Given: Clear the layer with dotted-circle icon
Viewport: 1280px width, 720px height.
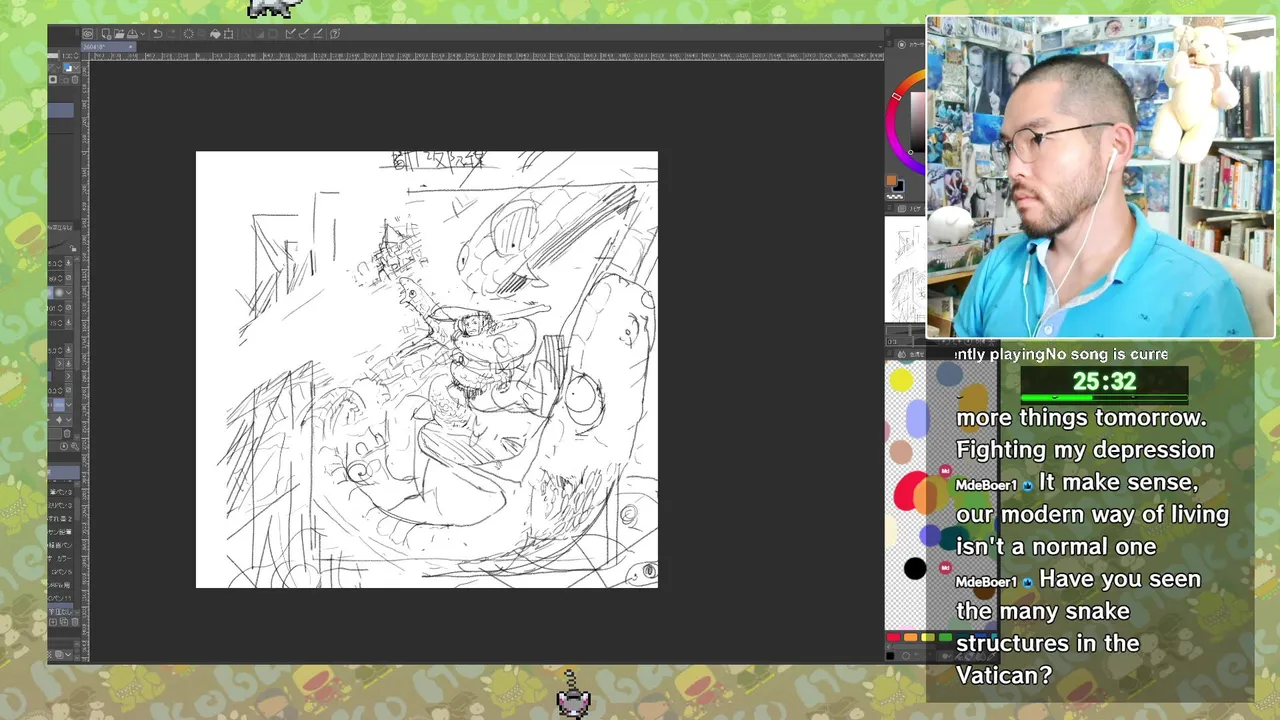Looking at the screenshot, I should point(189,34).
